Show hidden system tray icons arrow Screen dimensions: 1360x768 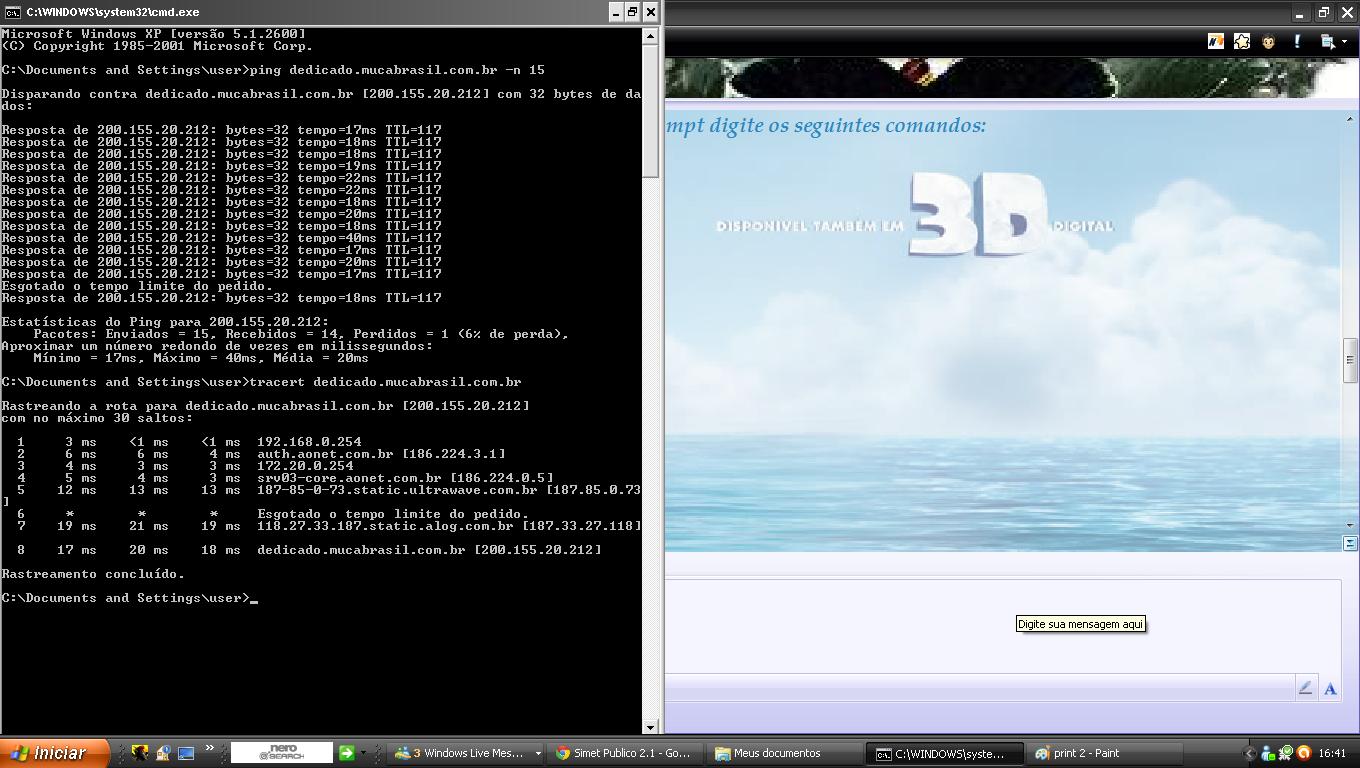point(1249,753)
